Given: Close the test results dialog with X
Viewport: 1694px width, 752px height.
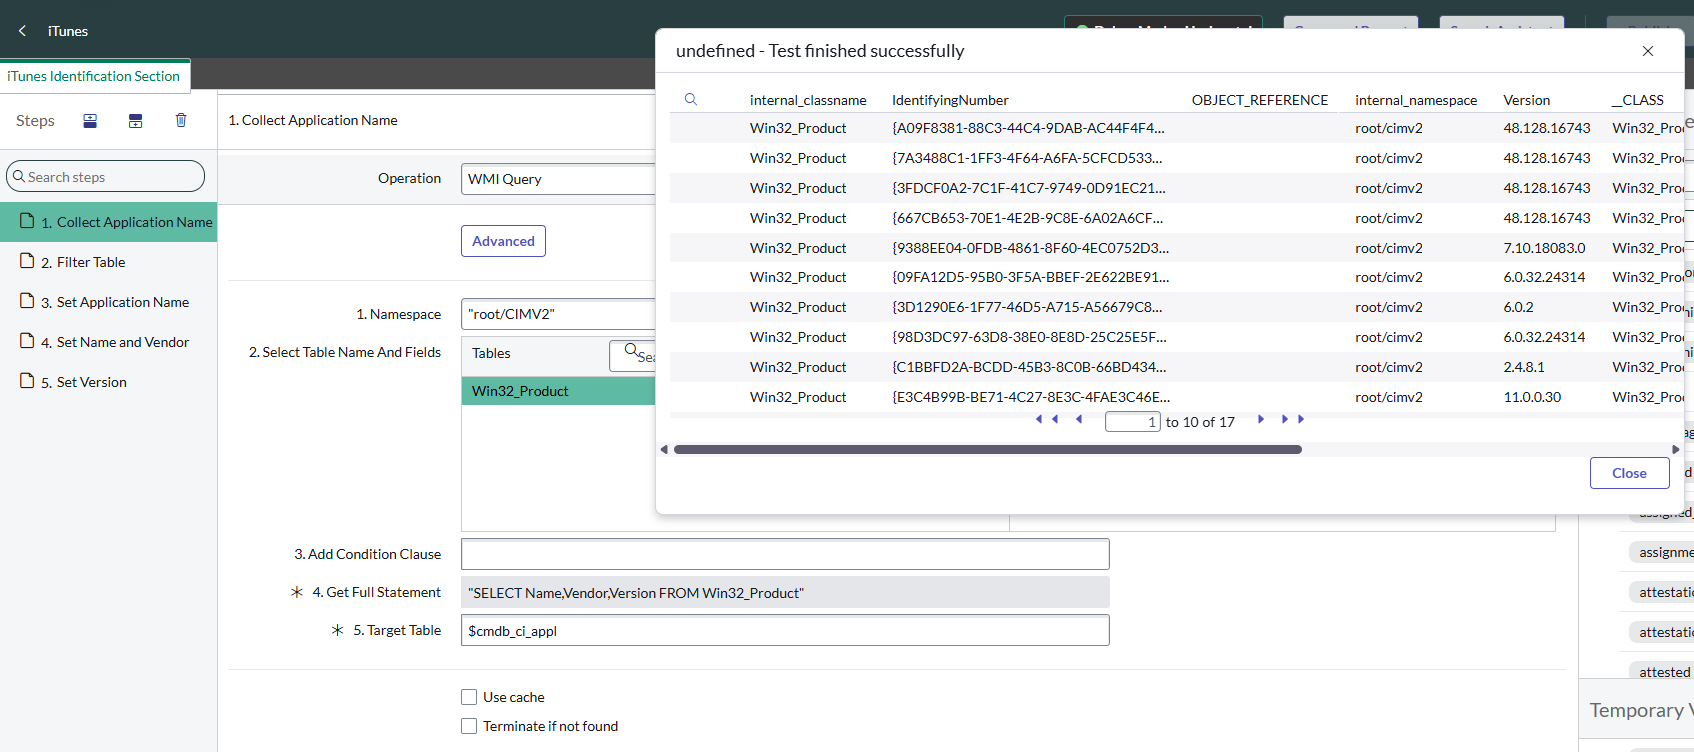Looking at the screenshot, I should (x=1648, y=51).
